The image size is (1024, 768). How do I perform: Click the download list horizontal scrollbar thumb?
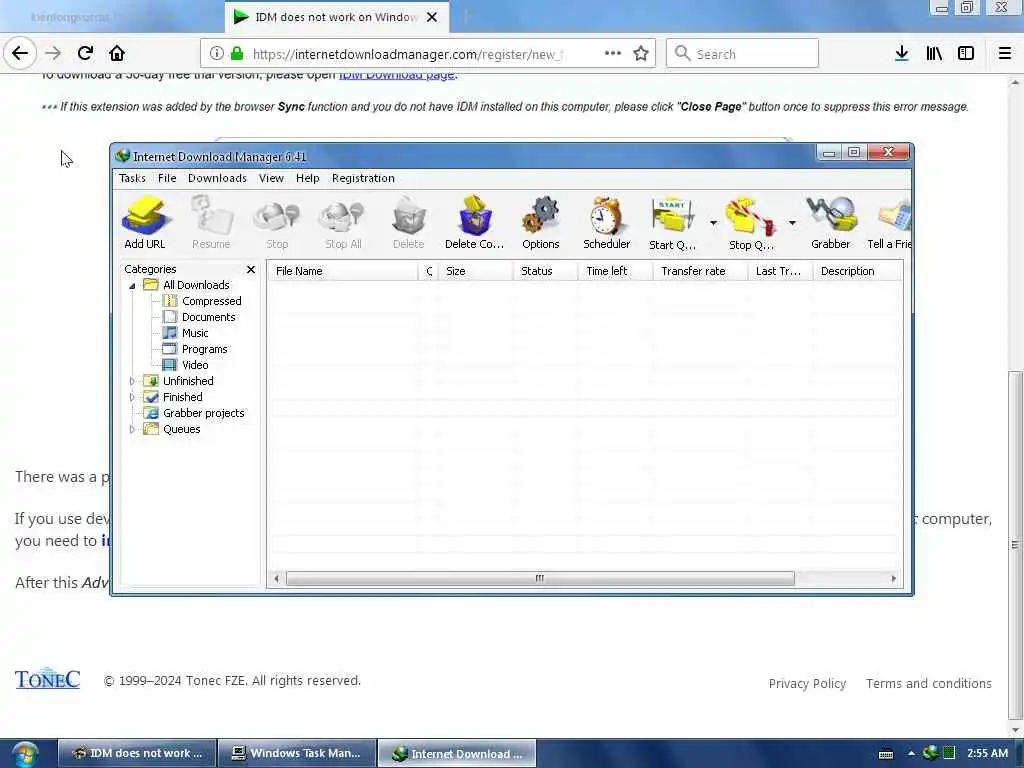click(x=540, y=579)
